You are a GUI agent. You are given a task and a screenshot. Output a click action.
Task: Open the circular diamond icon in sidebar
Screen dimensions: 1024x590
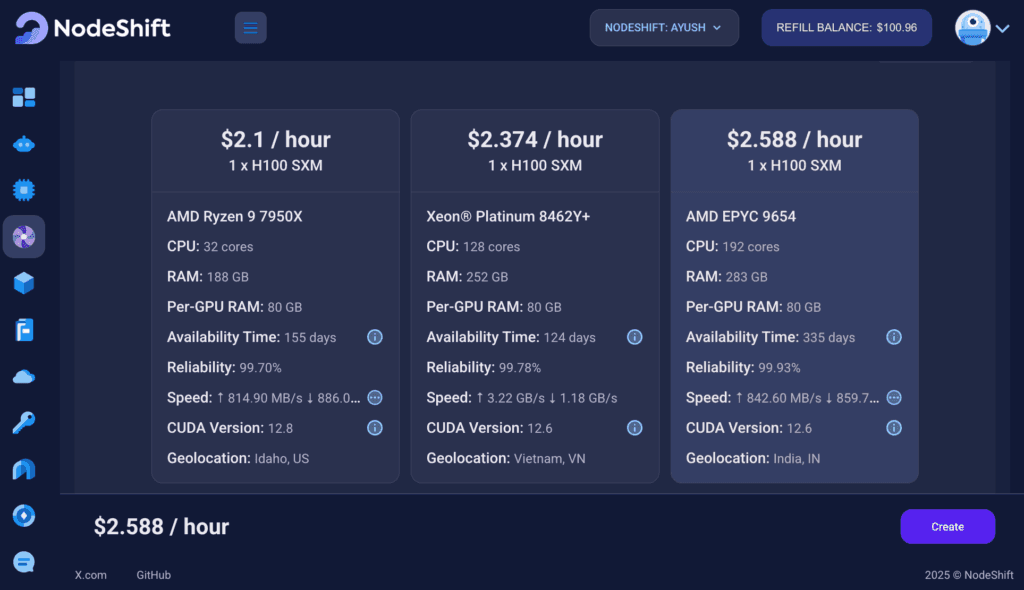(24, 516)
